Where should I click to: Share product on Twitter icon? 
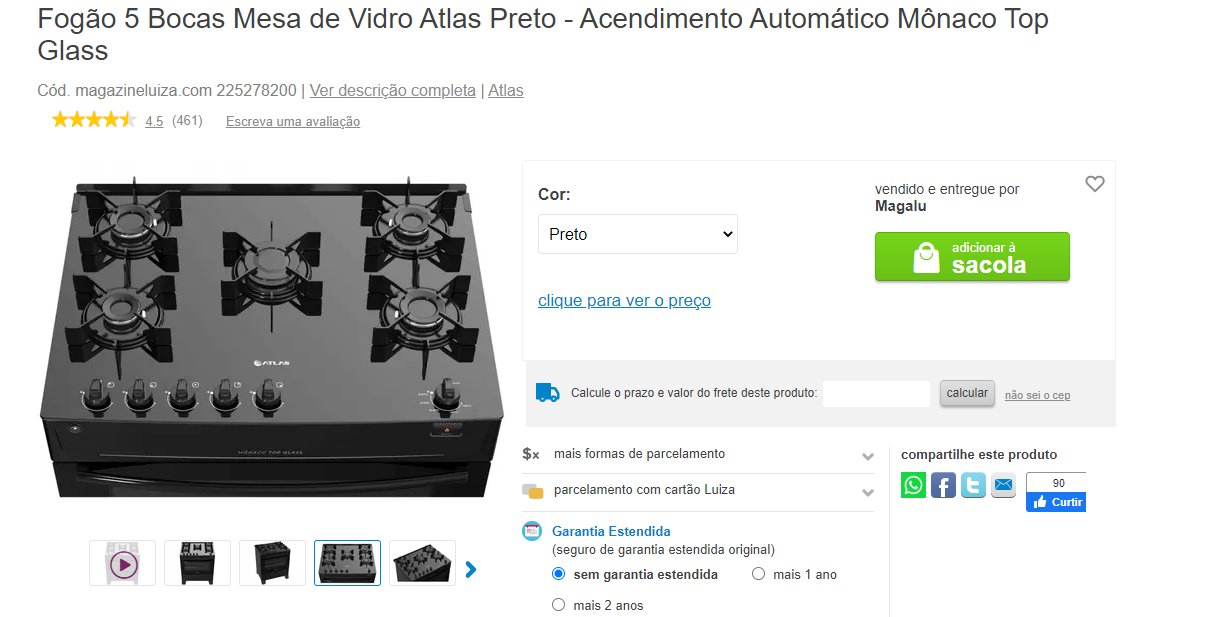pyautogui.click(x=973, y=485)
